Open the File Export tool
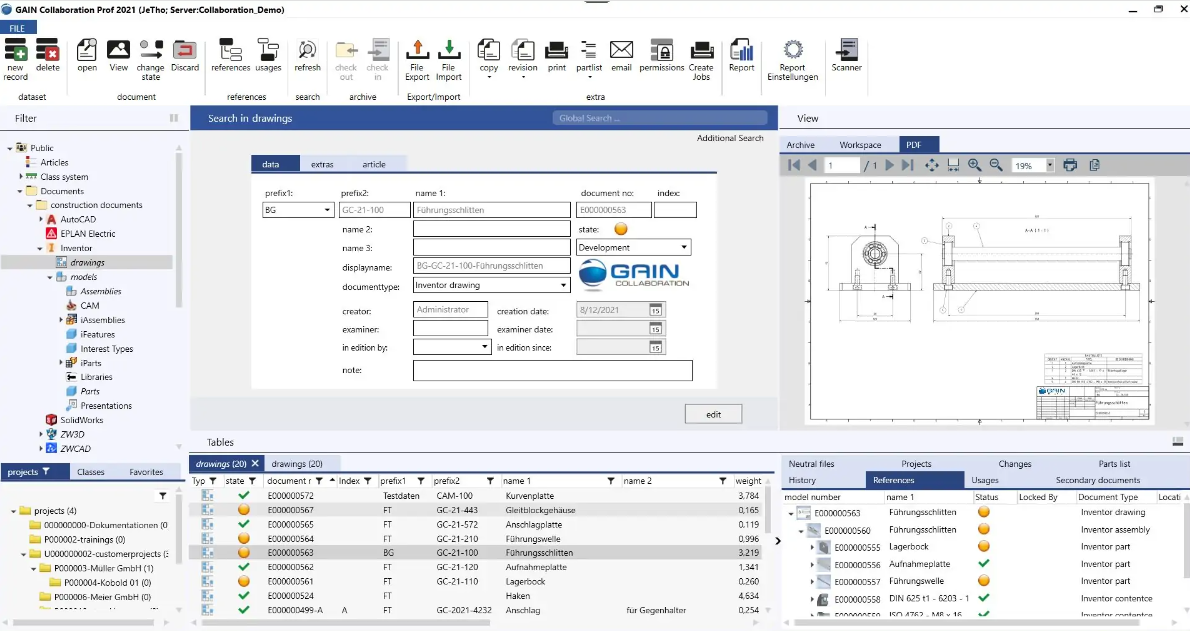The image size is (1190, 631). (417, 57)
